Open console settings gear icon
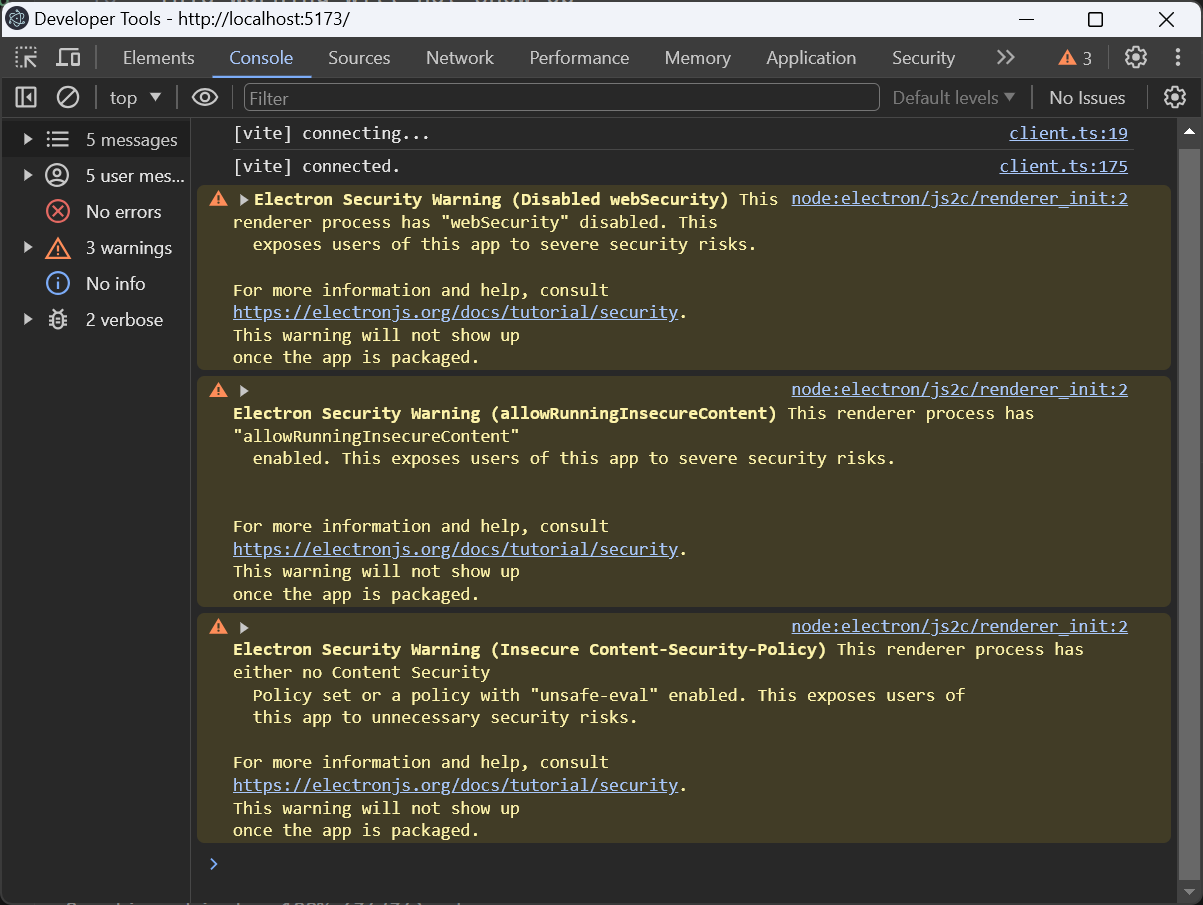The width and height of the screenshot is (1203, 905). (x=1174, y=97)
